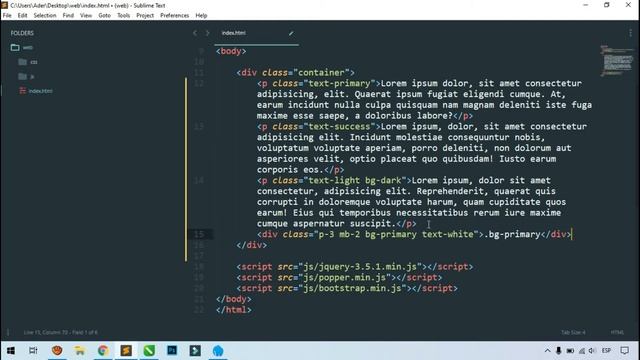Screen dimensions: 640x360
Task: Expand the css folder
Action: [22, 62]
